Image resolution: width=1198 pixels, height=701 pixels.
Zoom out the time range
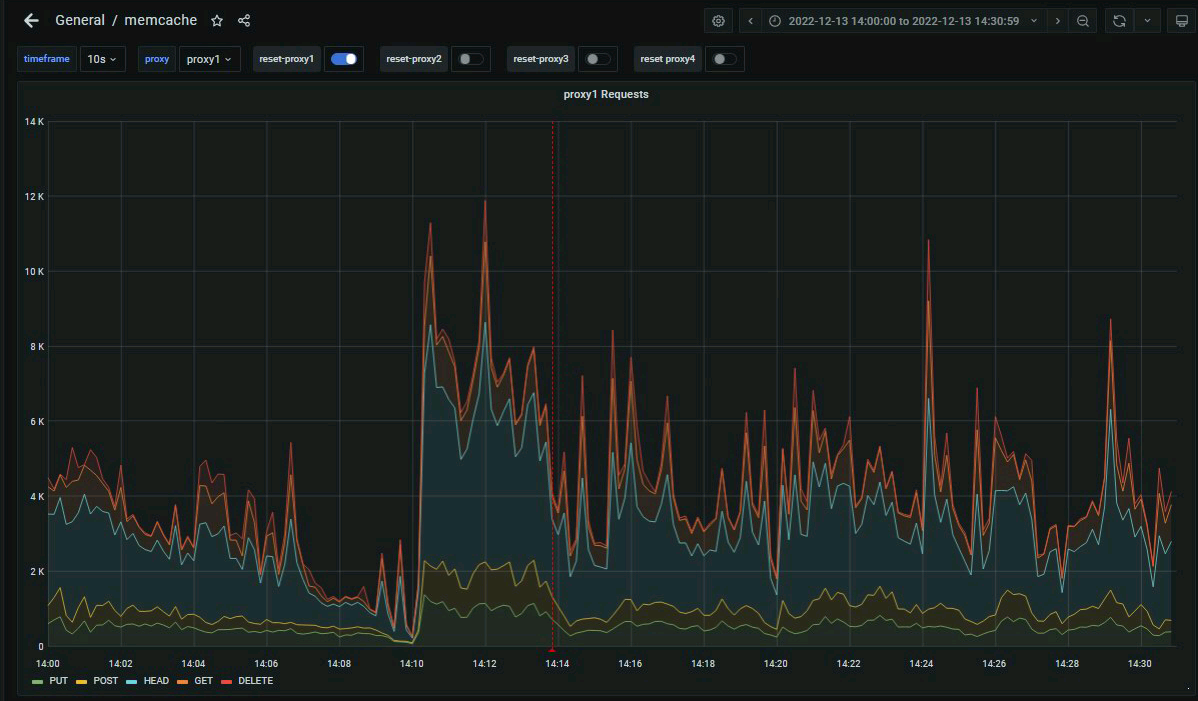point(1083,21)
